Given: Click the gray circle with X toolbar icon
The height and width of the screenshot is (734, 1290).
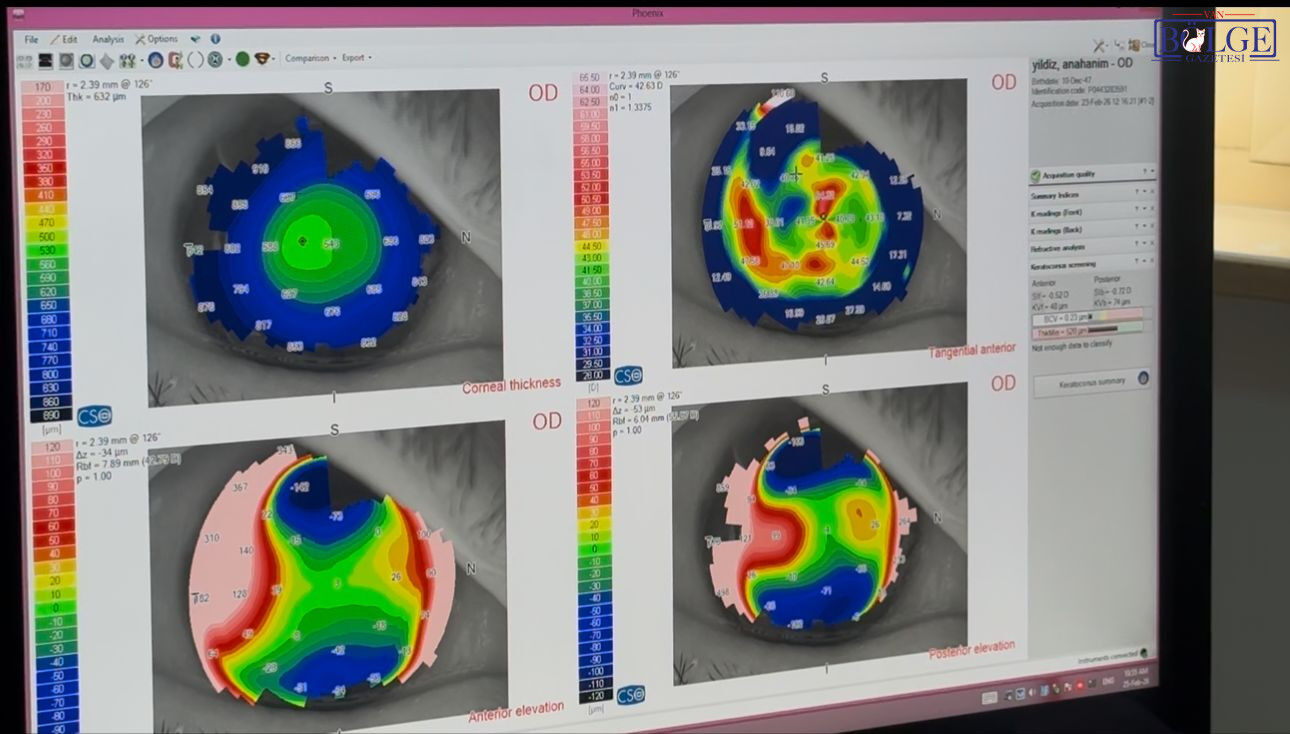Looking at the screenshot, I should (x=215, y=60).
